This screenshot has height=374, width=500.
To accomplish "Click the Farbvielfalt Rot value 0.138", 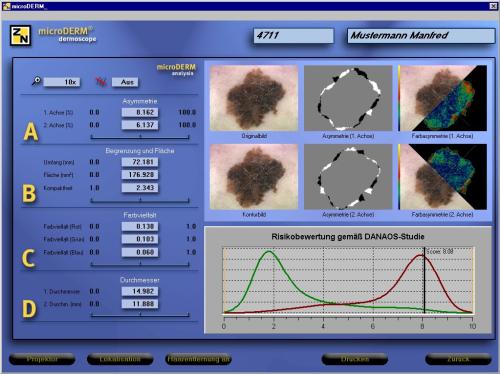I will pos(140,227).
